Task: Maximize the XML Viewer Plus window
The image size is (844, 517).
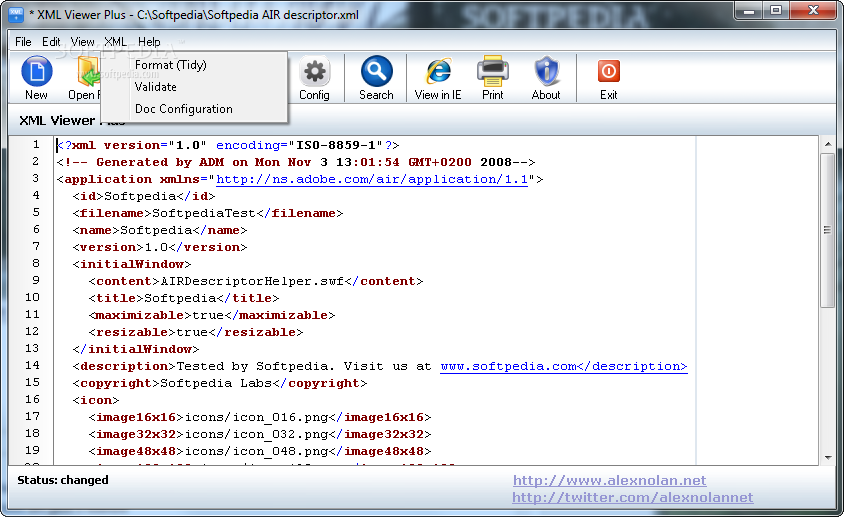Action: pyautogui.click(x=776, y=10)
